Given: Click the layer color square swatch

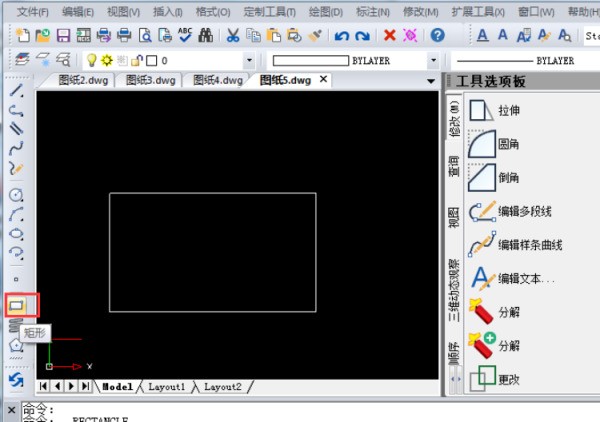Looking at the screenshot, I should click(151, 60).
